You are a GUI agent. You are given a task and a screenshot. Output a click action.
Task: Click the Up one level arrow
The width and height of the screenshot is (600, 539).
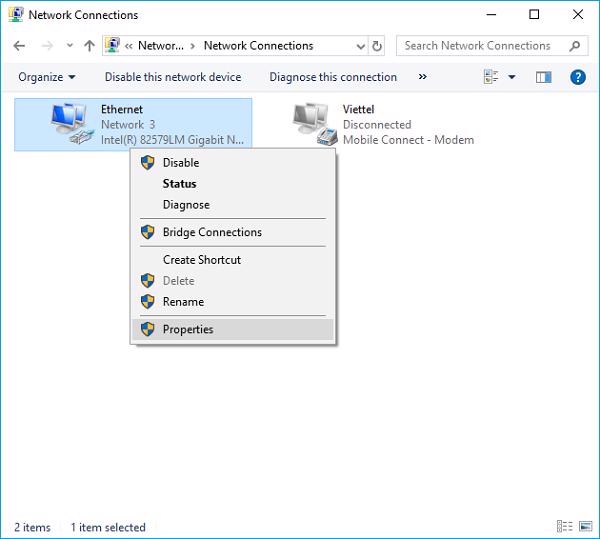(90, 46)
